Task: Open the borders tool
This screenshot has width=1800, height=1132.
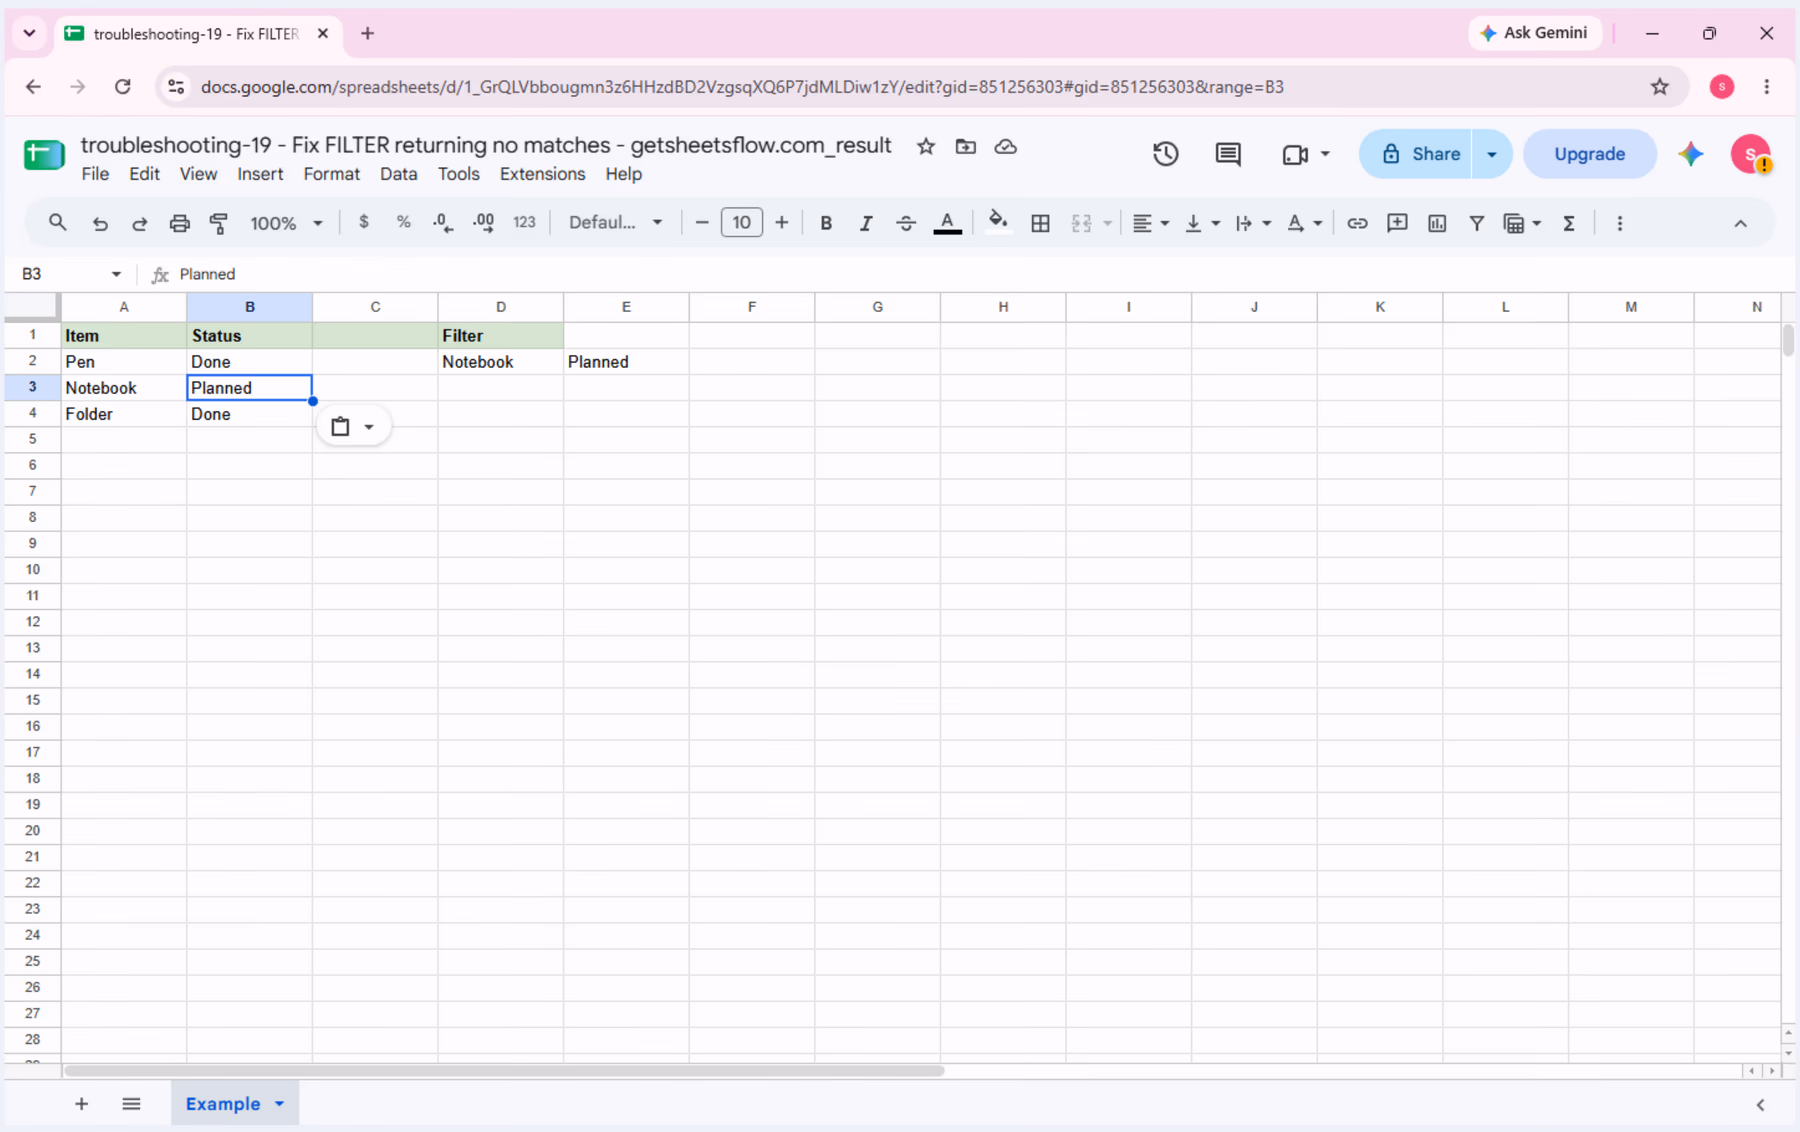Action: pos(1040,223)
